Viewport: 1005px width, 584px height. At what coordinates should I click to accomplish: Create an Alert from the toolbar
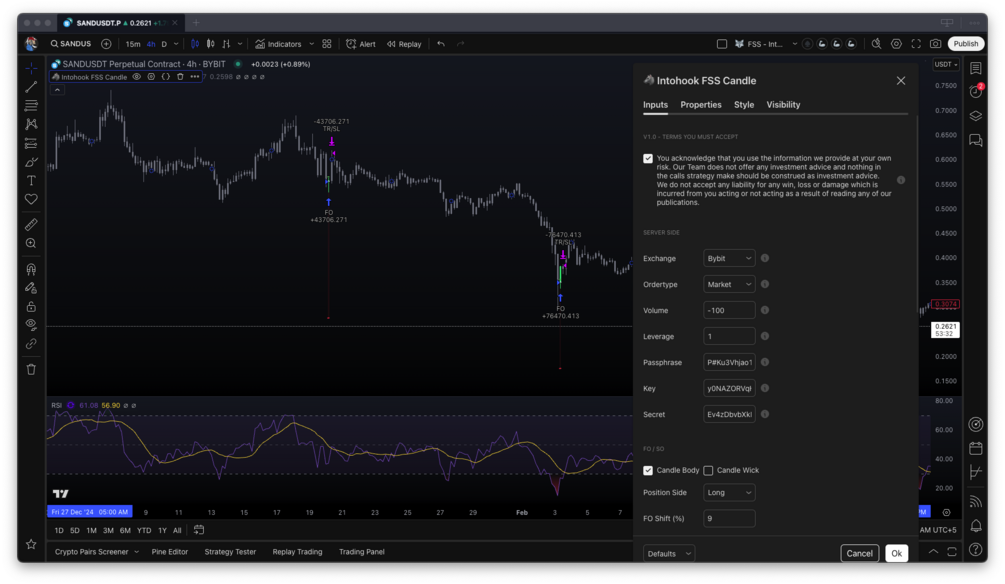coord(361,44)
